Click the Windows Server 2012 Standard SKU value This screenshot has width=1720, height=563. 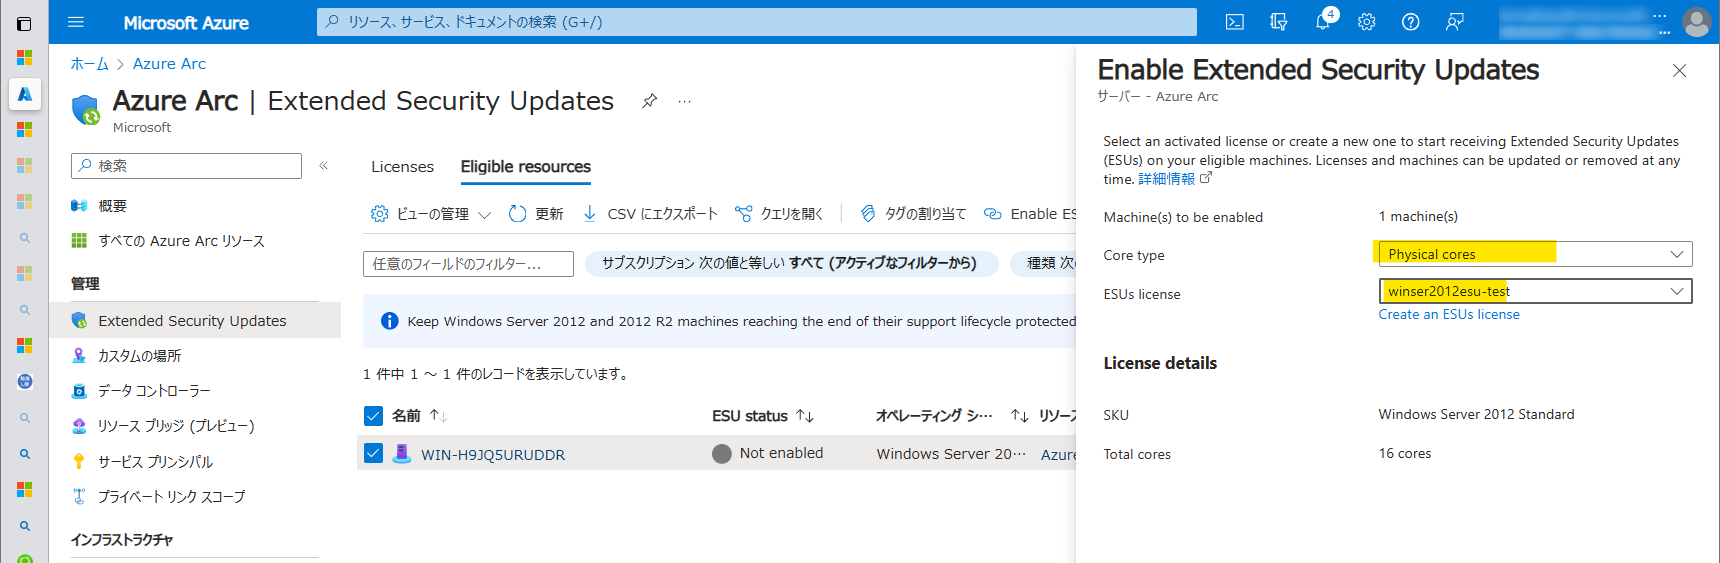(x=1476, y=415)
